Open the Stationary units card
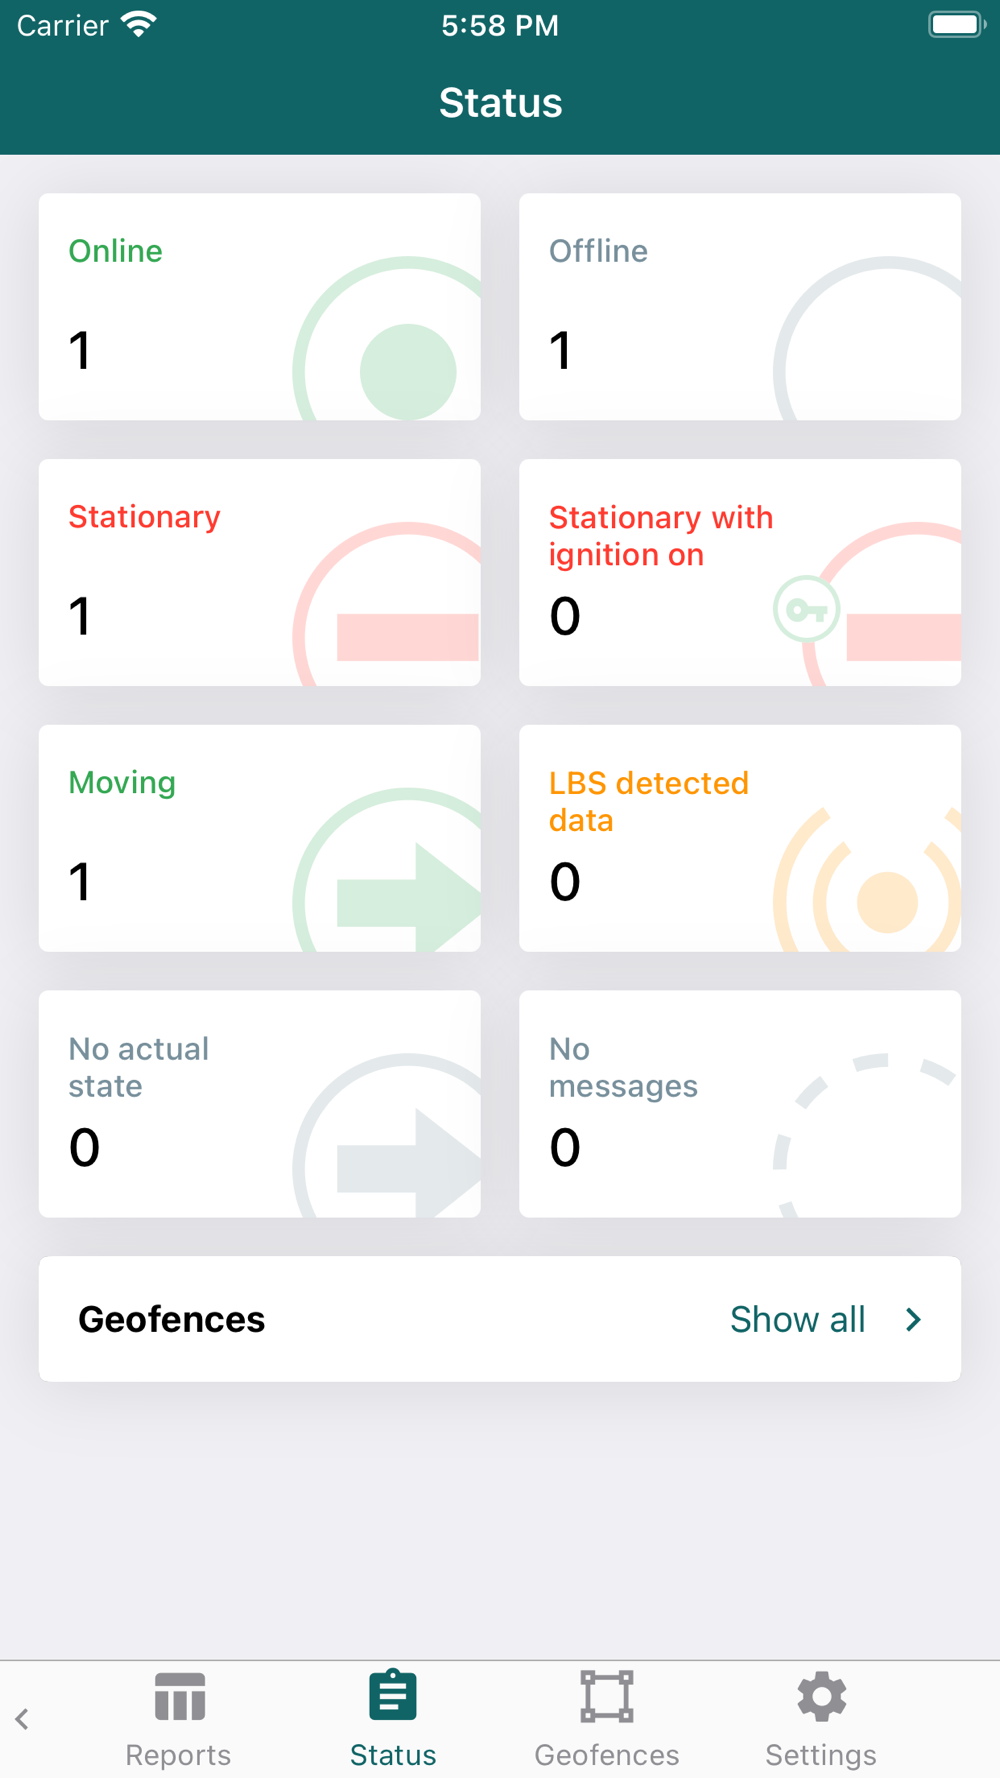Viewport: 1000px width, 1778px height. tap(260, 572)
